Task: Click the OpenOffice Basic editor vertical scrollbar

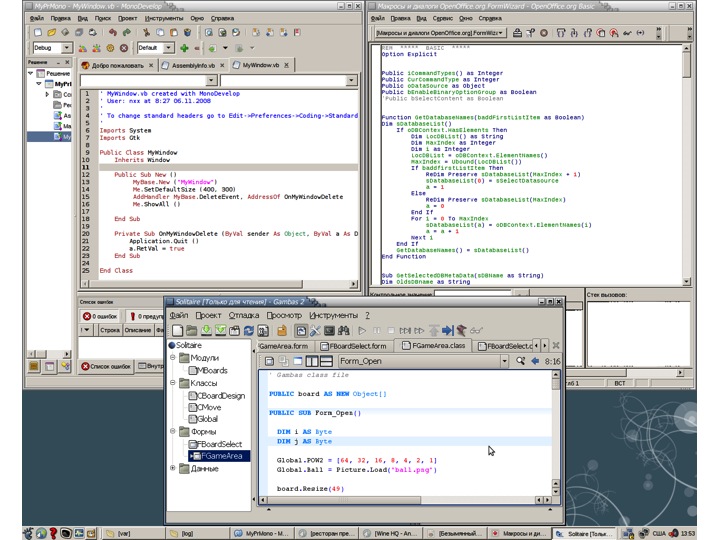Action: (x=686, y=164)
